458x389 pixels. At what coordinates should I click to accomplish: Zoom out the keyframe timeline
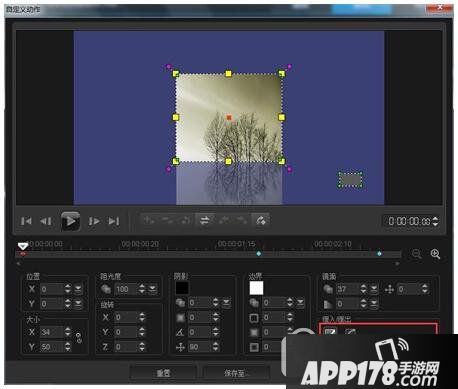point(416,254)
